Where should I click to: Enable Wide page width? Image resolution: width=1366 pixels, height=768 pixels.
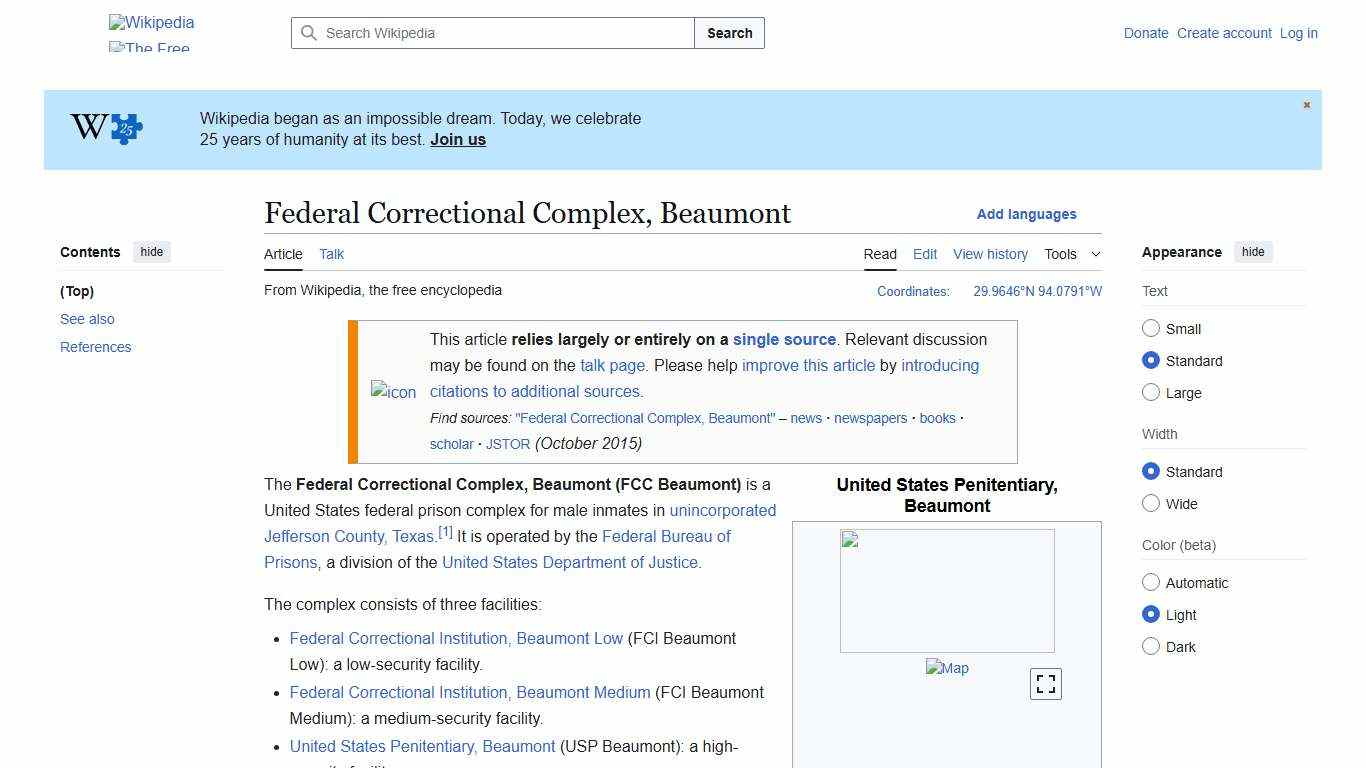point(1151,504)
